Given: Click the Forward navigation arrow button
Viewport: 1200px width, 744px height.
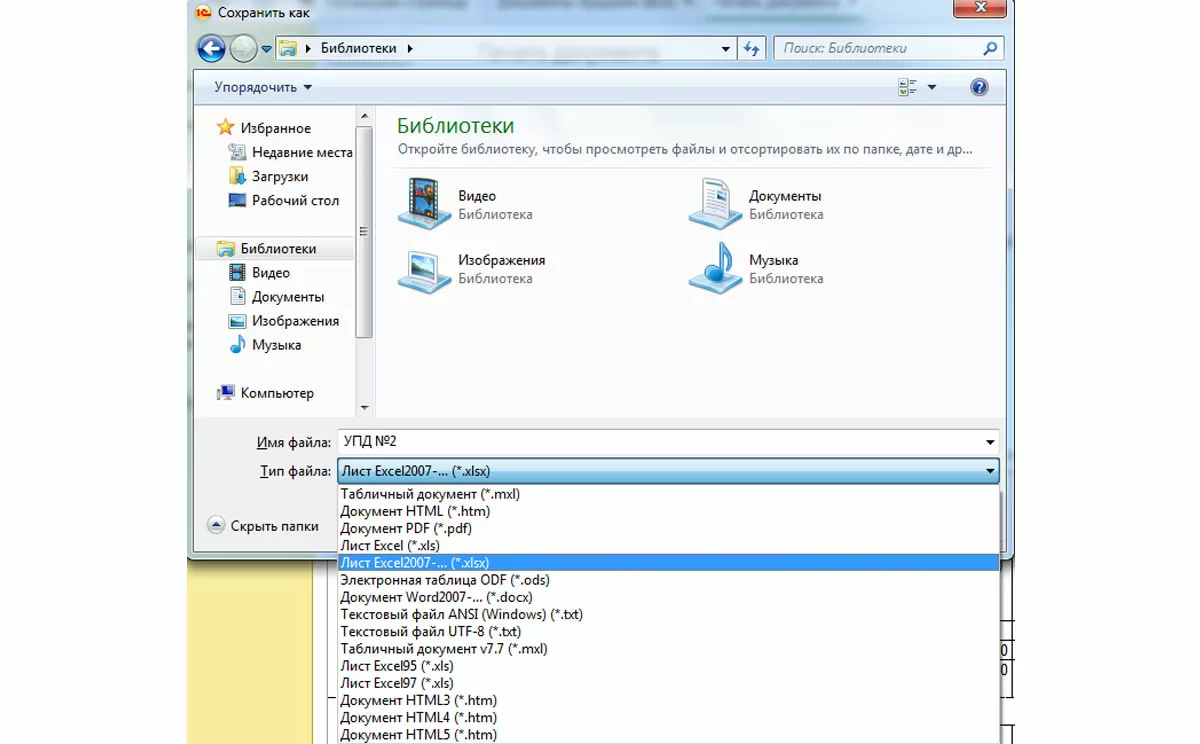Looking at the screenshot, I should [243, 48].
